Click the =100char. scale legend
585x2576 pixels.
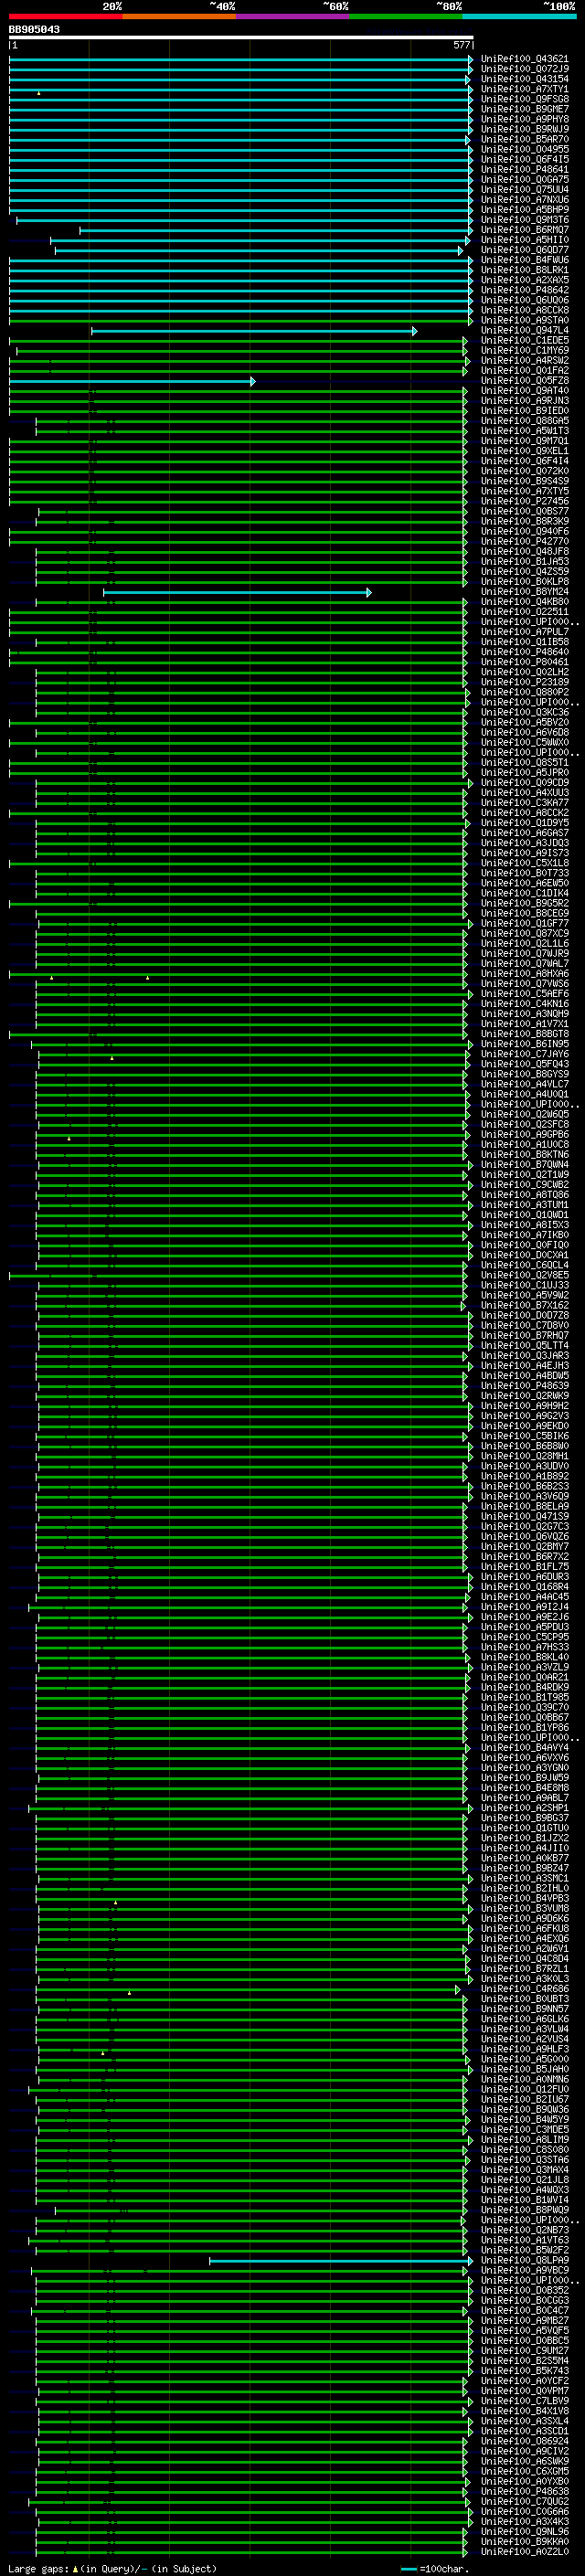(434, 2569)
